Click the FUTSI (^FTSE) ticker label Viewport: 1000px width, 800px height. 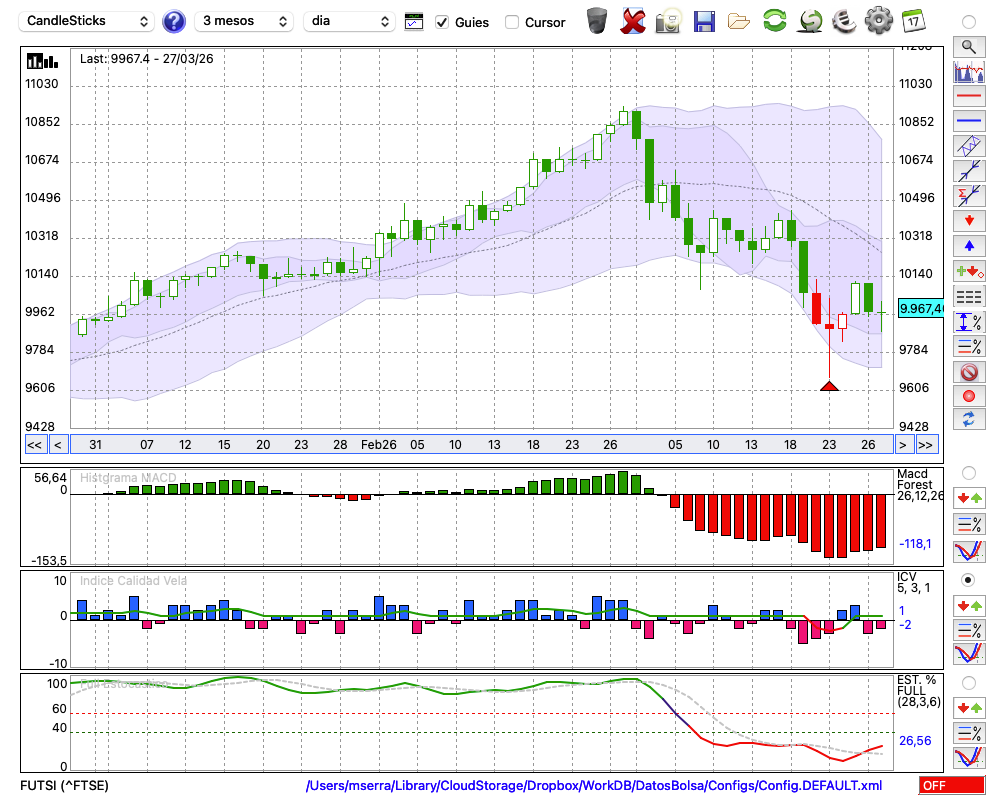[x=64, y=785]
